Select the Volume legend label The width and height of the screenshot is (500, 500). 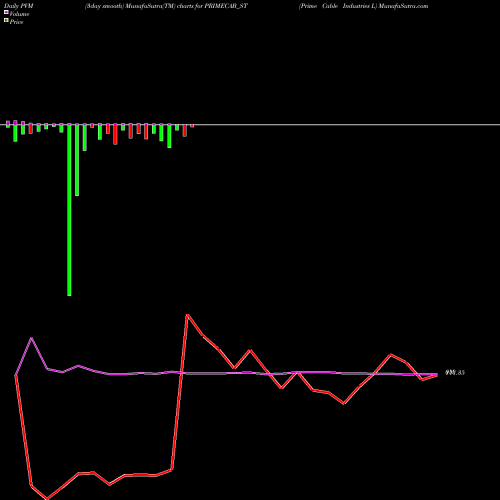point(19,14)
